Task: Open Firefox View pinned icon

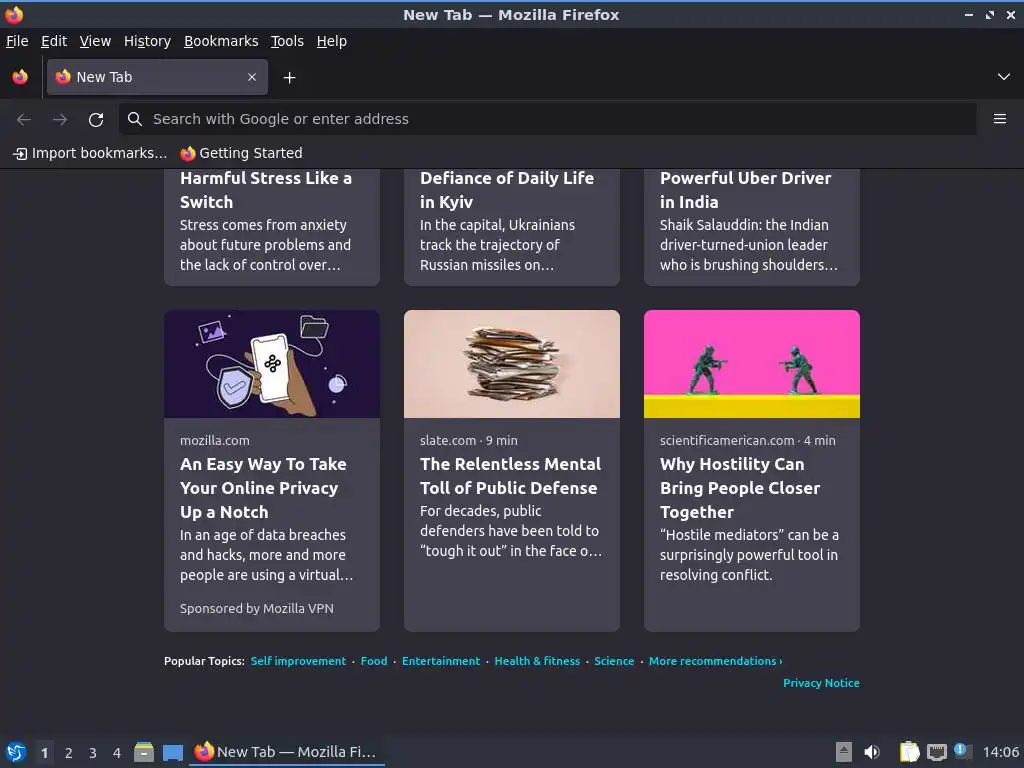Action: (20, 77)
